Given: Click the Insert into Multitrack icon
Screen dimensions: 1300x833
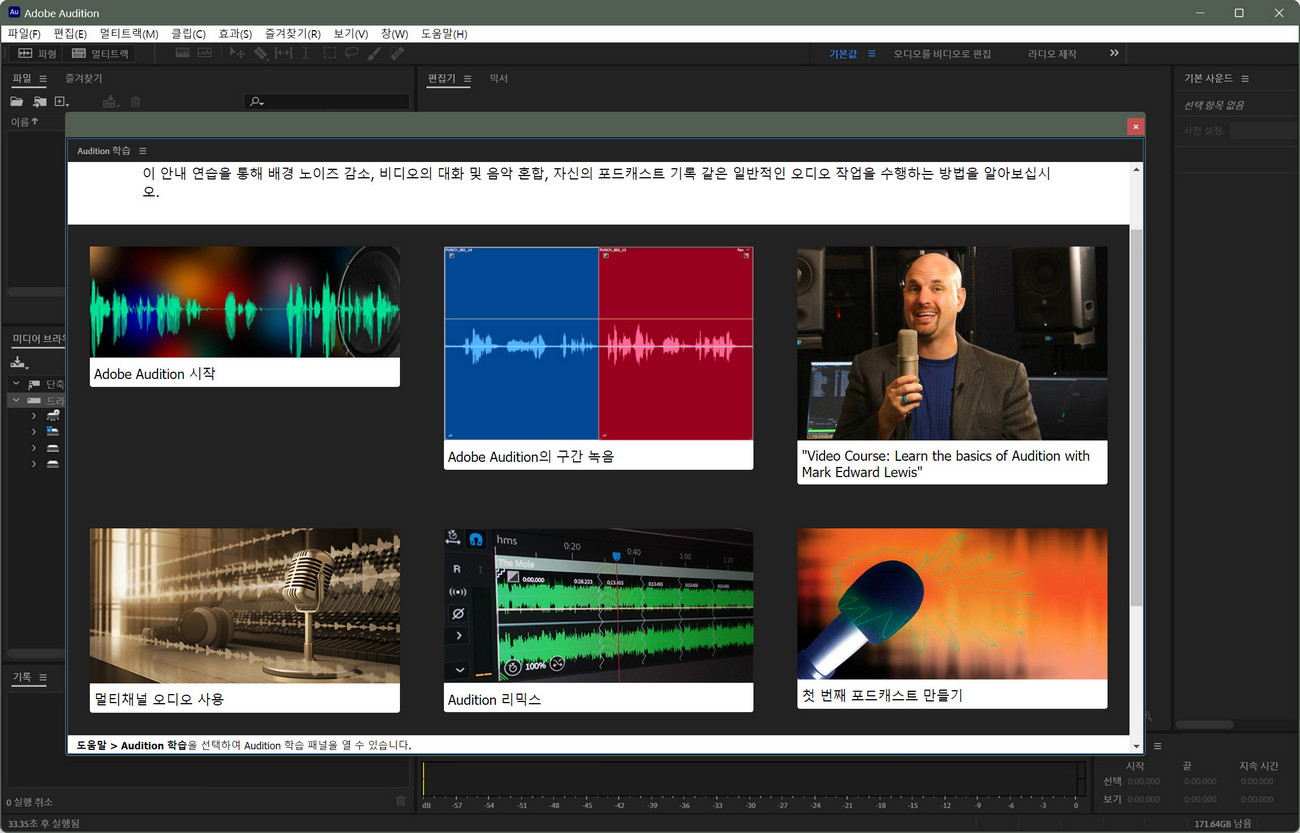Looking at the screenshot, I should pyautogui.click(x=110, y=101).
